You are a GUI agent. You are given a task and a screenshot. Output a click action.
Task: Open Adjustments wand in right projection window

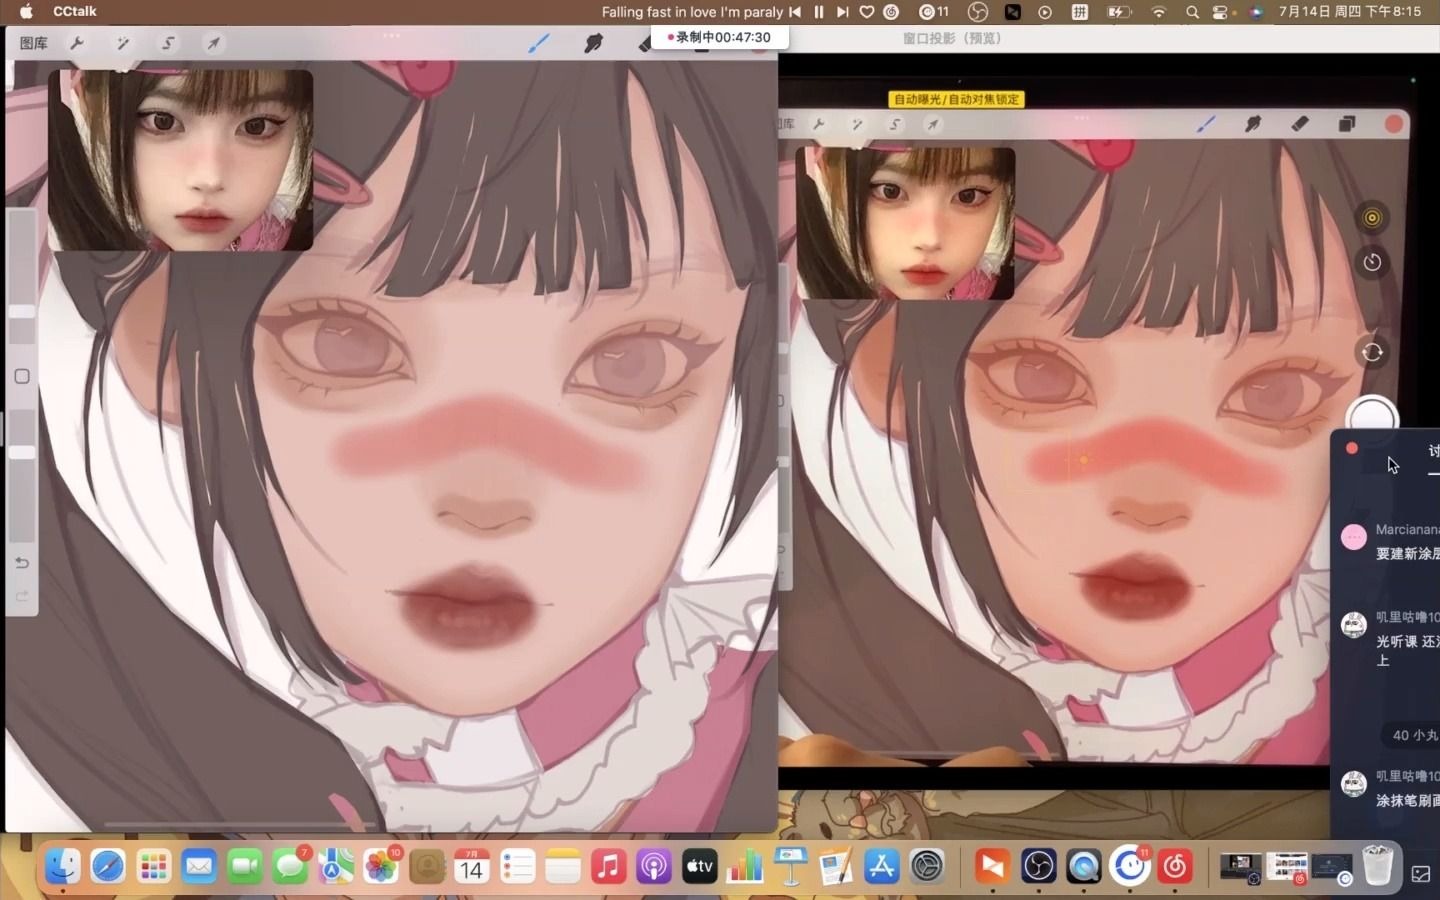pos(857,124)
